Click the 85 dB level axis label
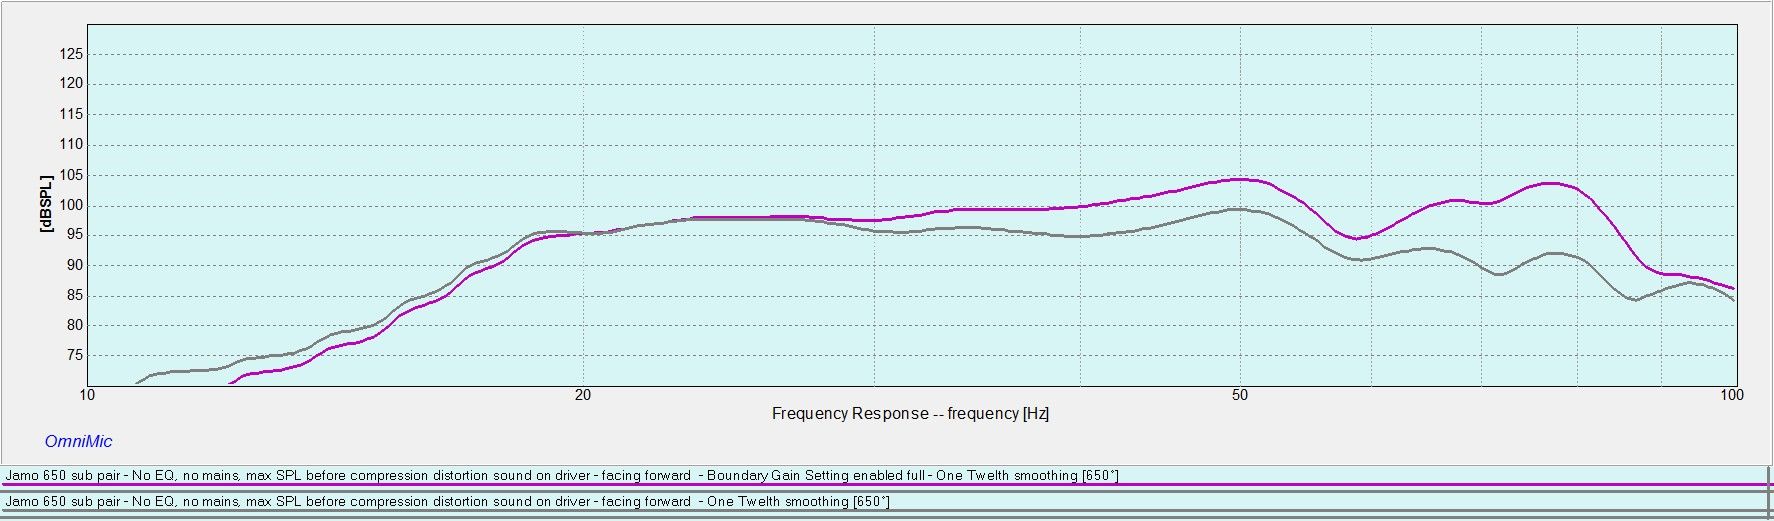This screenshot has width=1774, height=521. click(75, 295)
